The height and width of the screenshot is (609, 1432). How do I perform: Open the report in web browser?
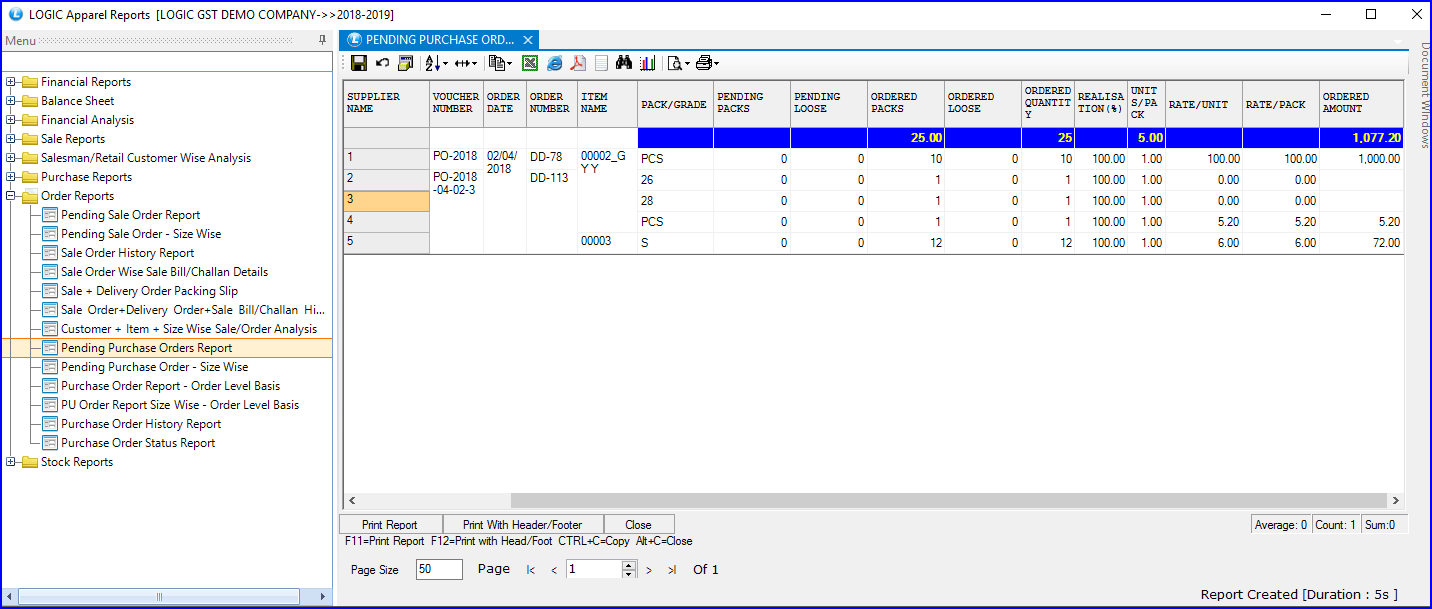[x=554, y=62]
